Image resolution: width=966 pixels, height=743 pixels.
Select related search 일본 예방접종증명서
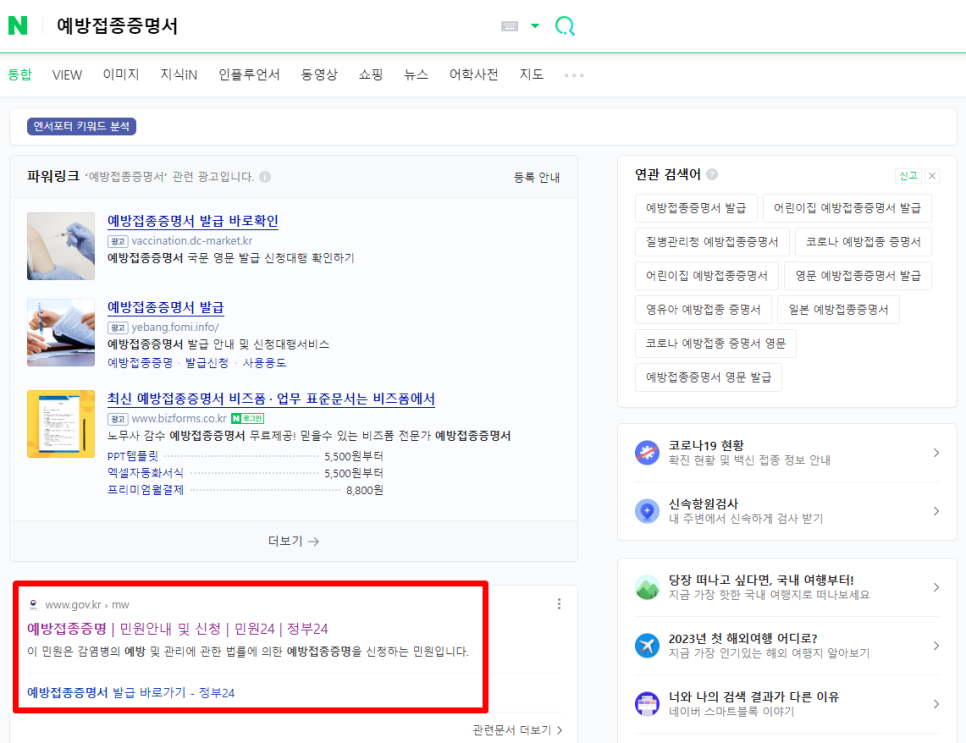tap(838, 309)
